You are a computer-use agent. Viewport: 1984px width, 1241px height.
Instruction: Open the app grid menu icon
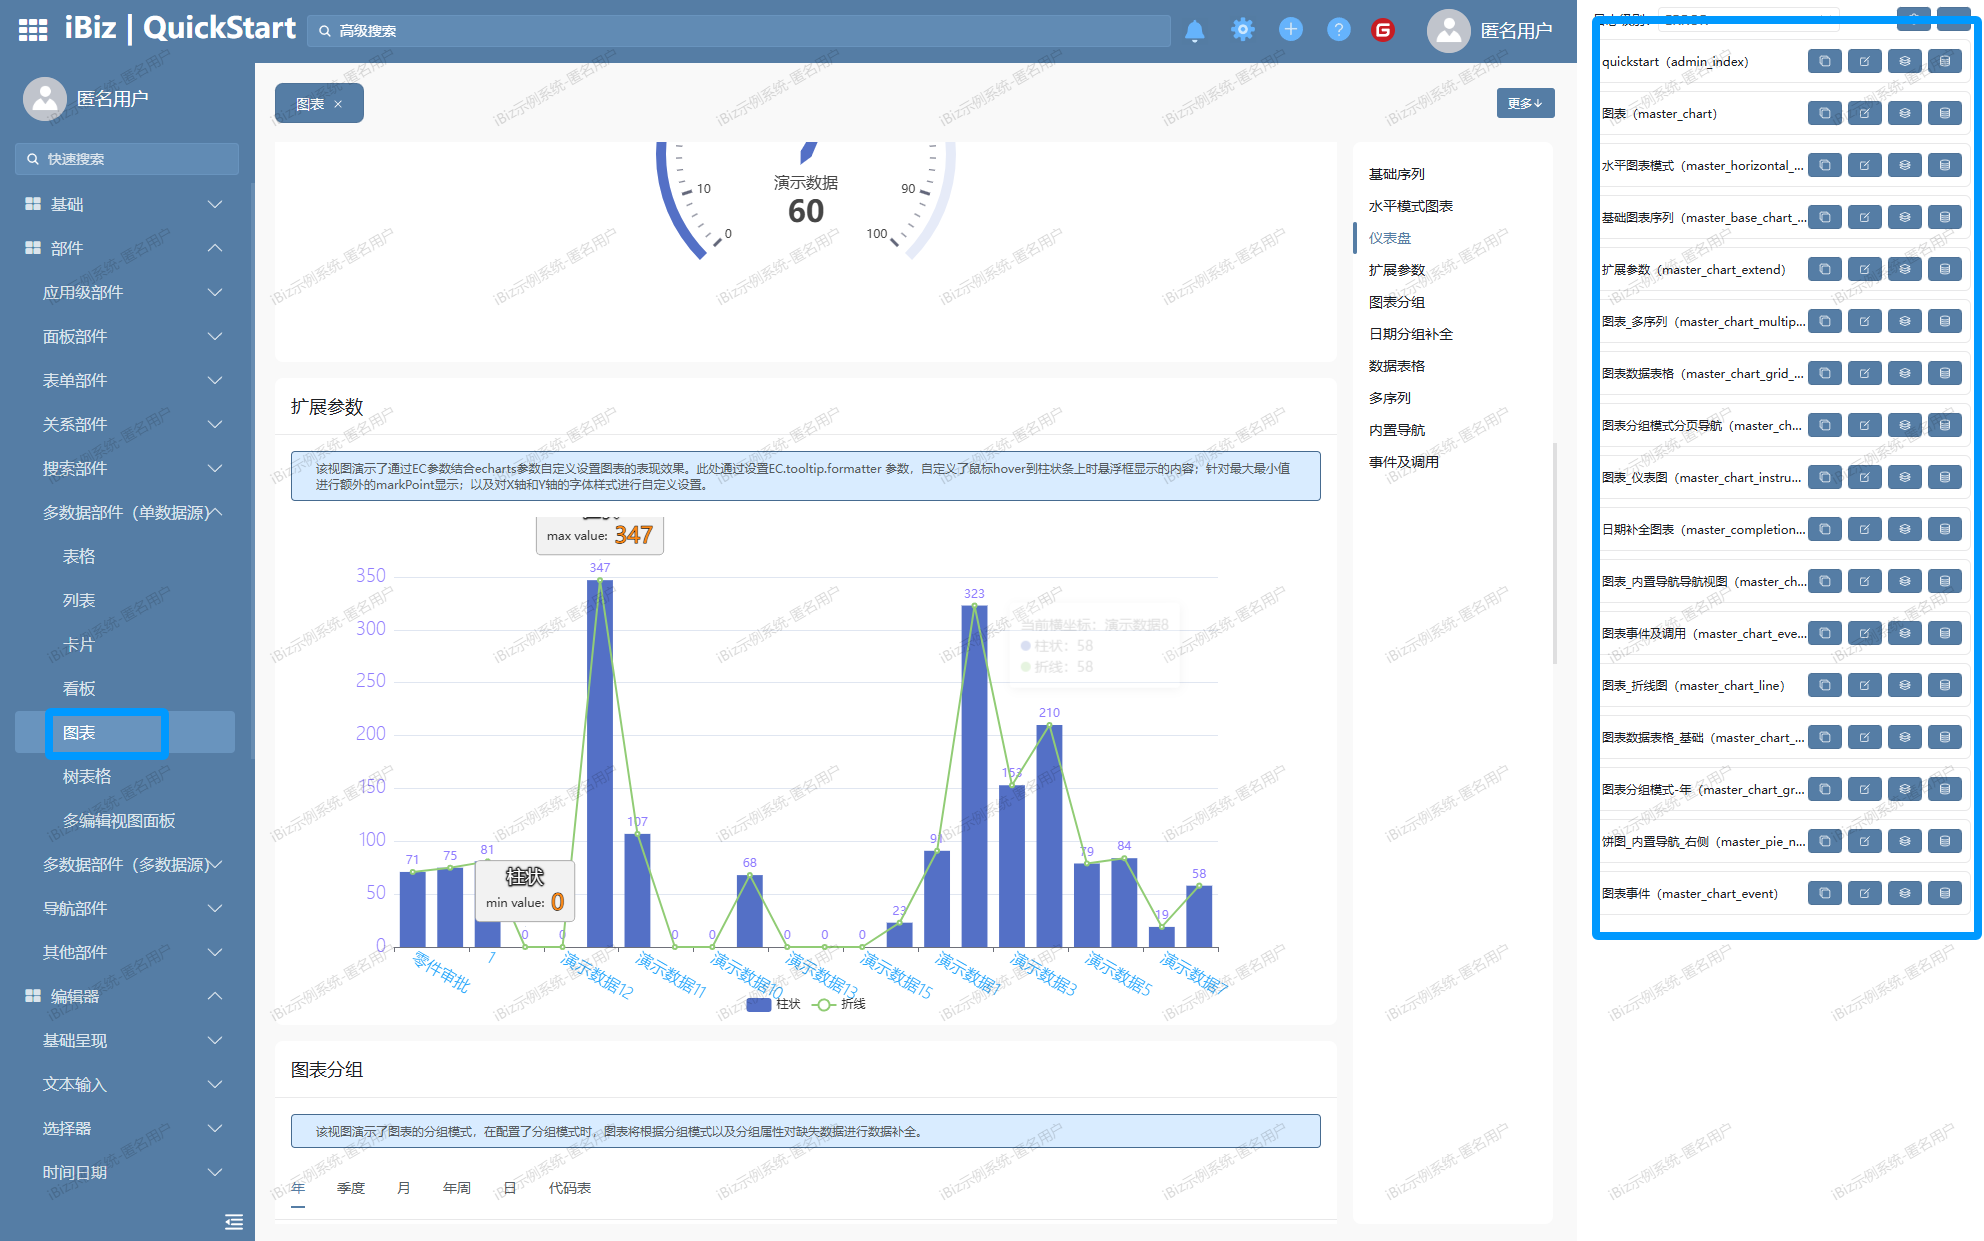(x=33, y=30)
